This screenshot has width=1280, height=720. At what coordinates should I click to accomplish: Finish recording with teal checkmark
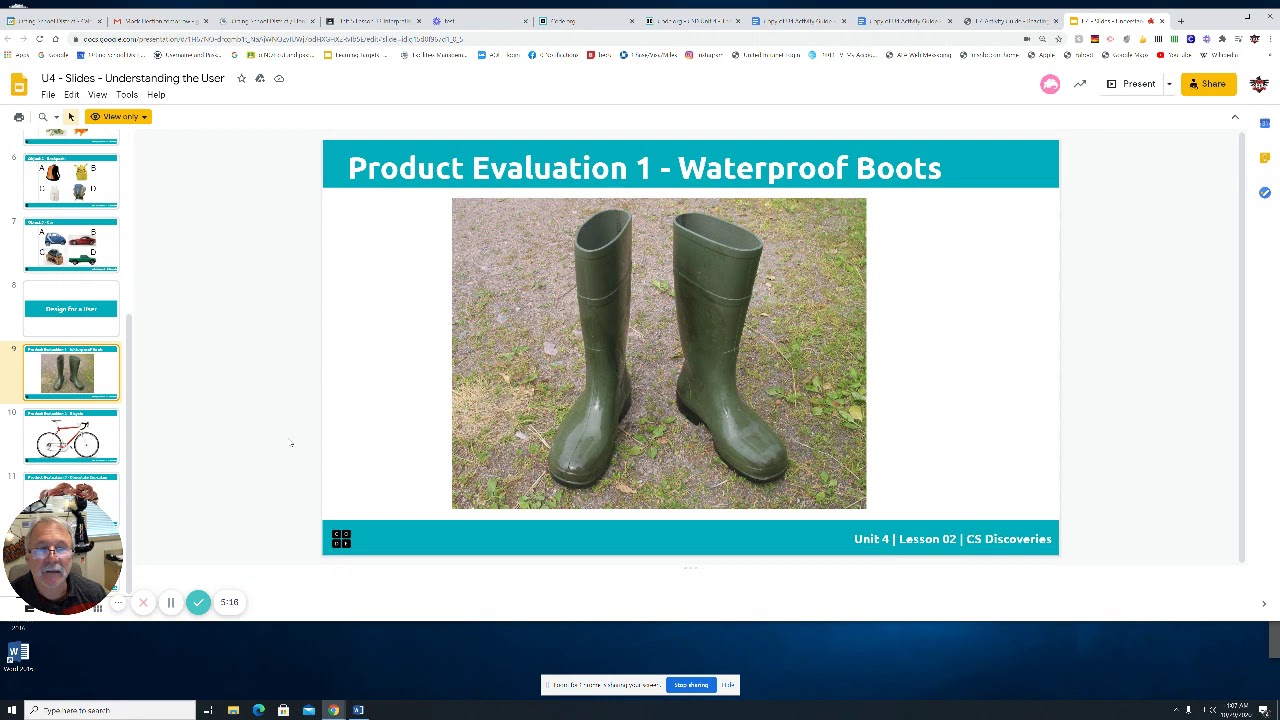[x=198, y=602]
